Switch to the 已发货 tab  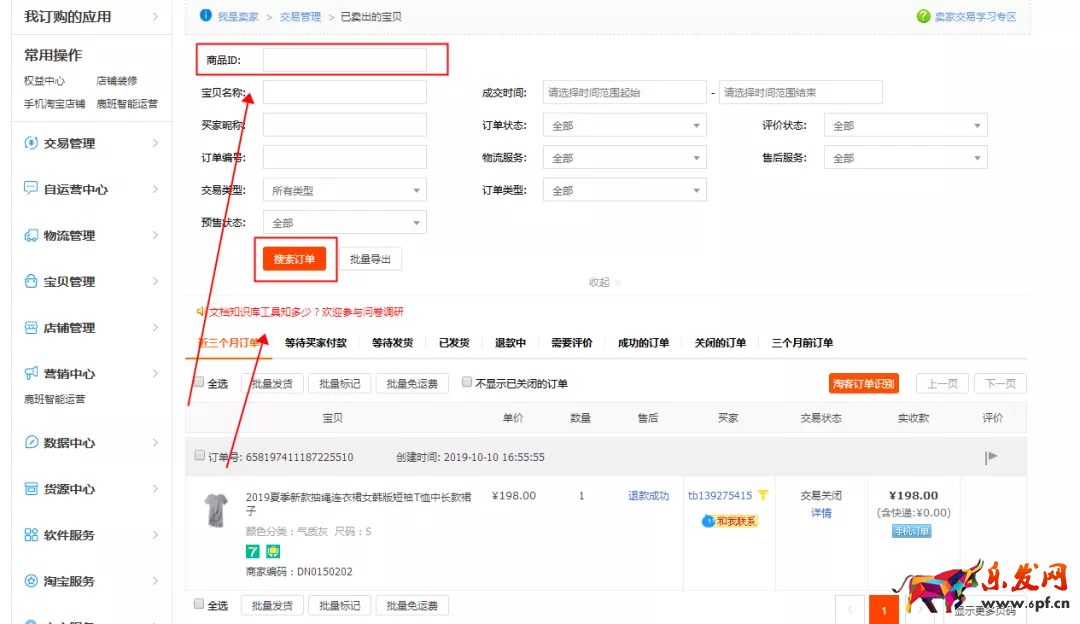pos(453,342)
